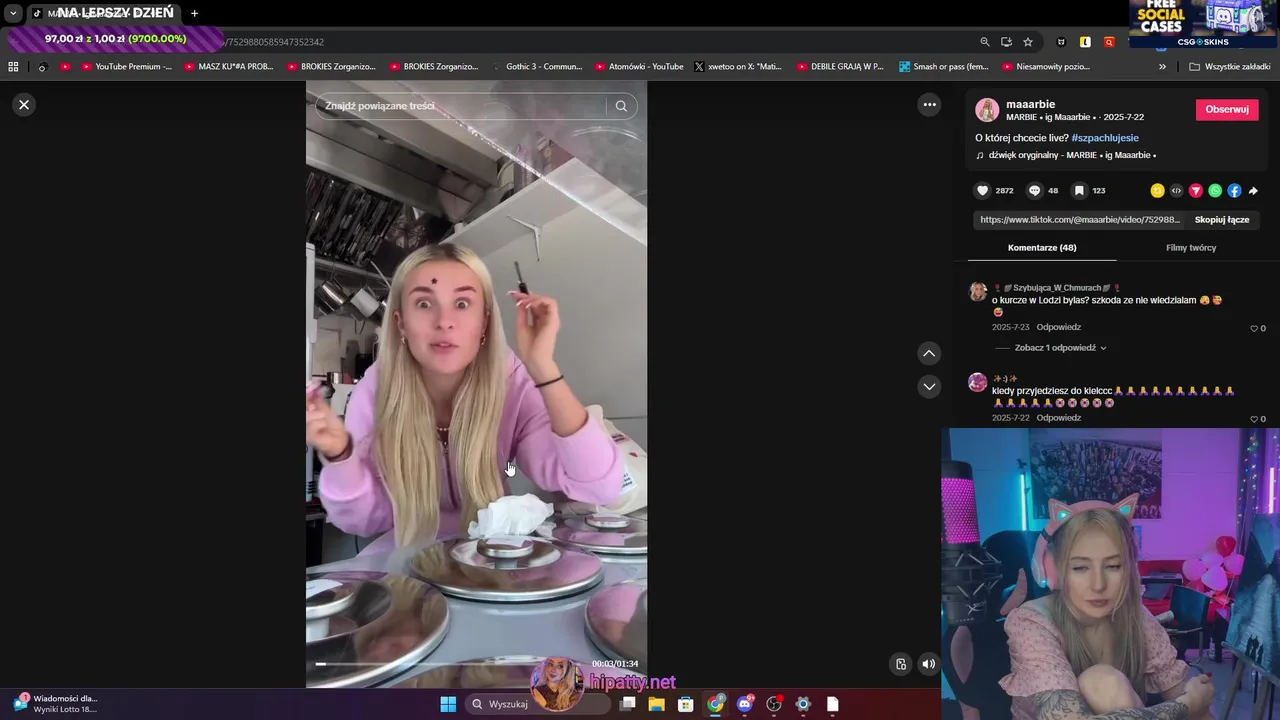Open browser tab list dropdown arrow
Screen dimensions: 1280x720
click(13, 13)
